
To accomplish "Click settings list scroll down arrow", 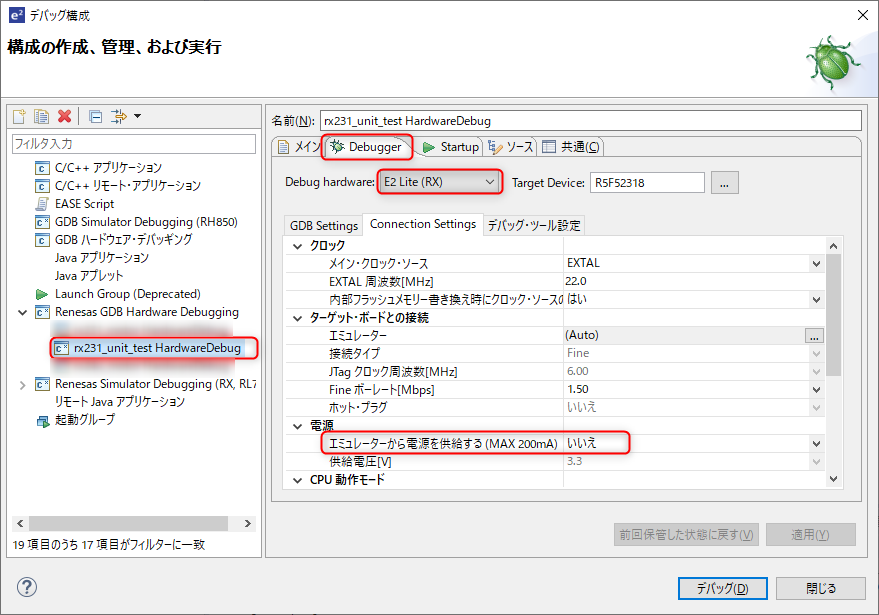I will point(834,478).
